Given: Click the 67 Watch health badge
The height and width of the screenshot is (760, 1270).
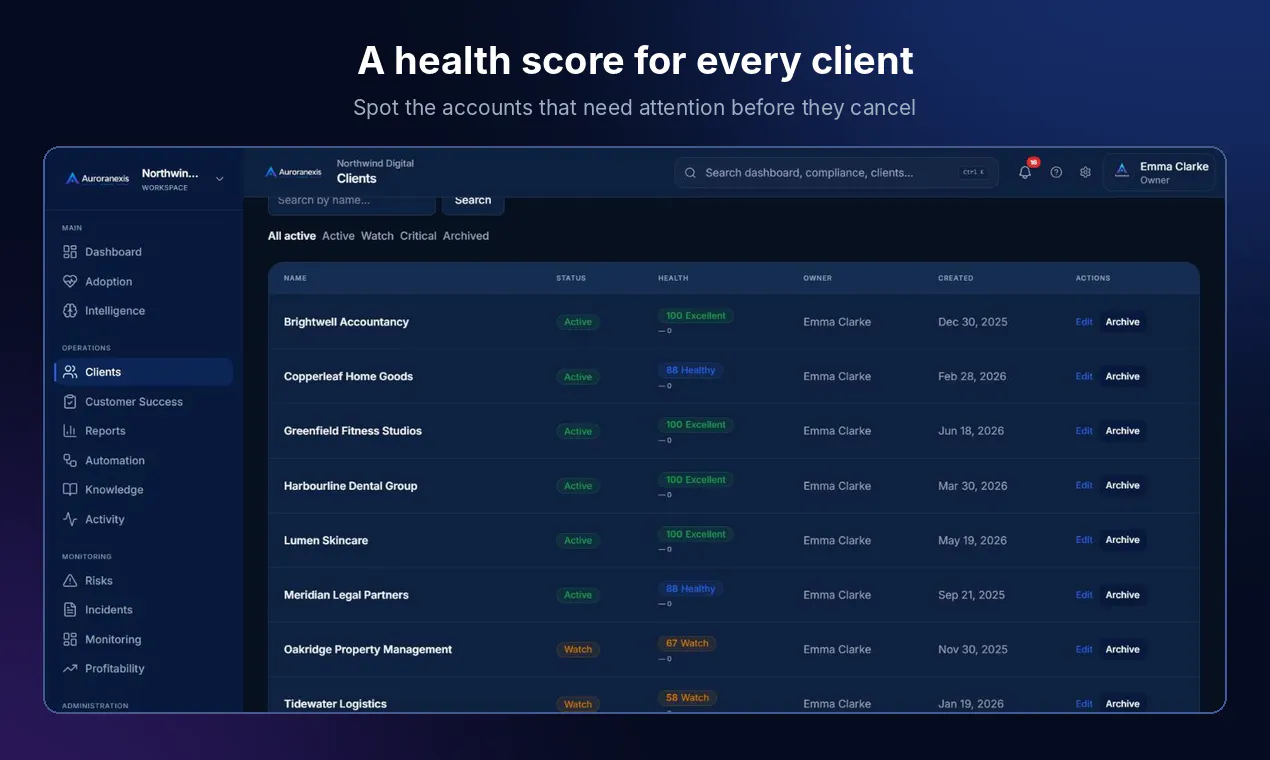Looking at the screenshot, I should [x=687, y=644].
